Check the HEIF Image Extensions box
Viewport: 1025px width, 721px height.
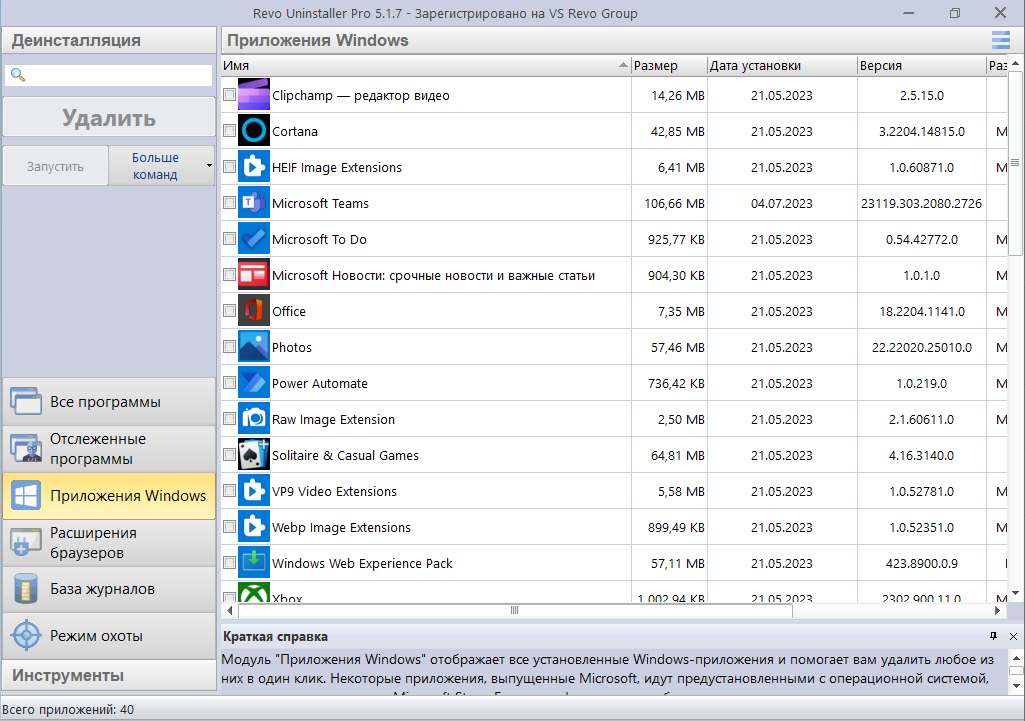tap(229, 167)
